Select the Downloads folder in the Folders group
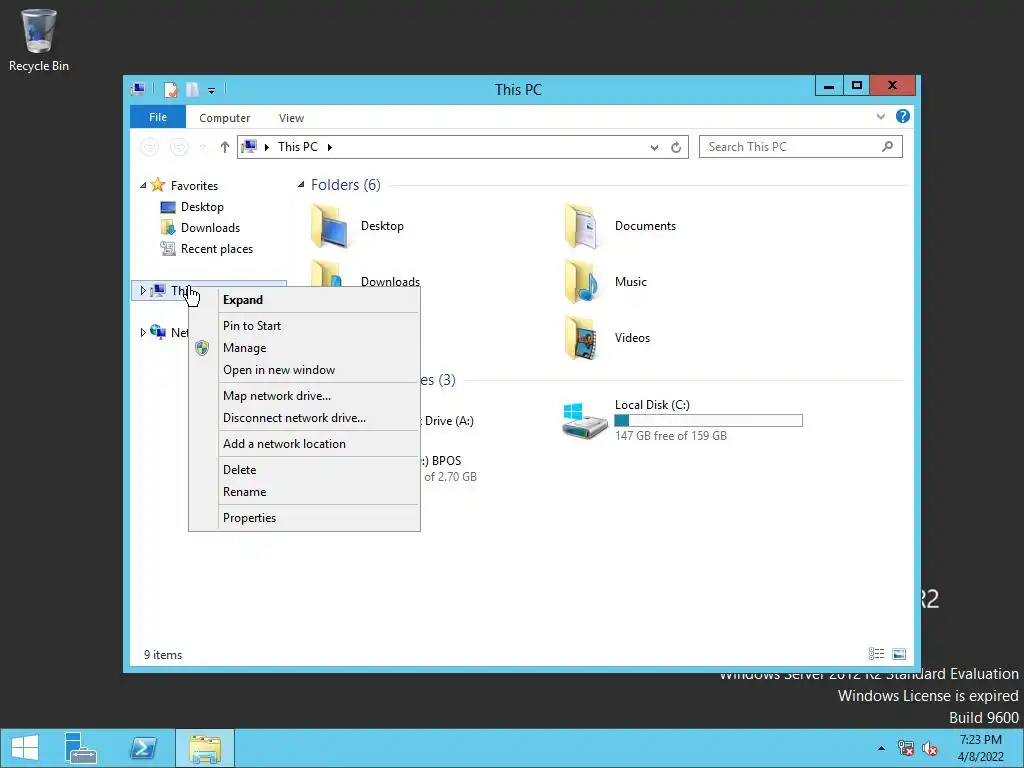 click(x=390, y=281)
